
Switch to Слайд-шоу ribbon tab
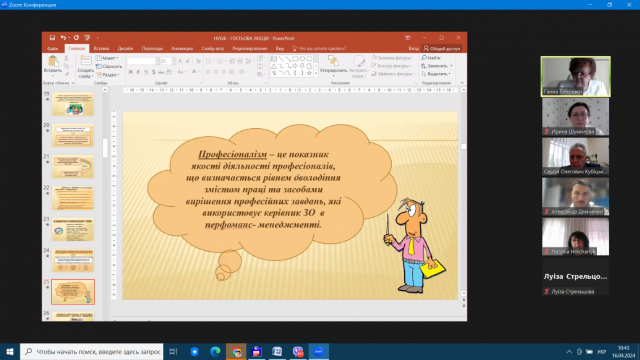click(213, 49)
